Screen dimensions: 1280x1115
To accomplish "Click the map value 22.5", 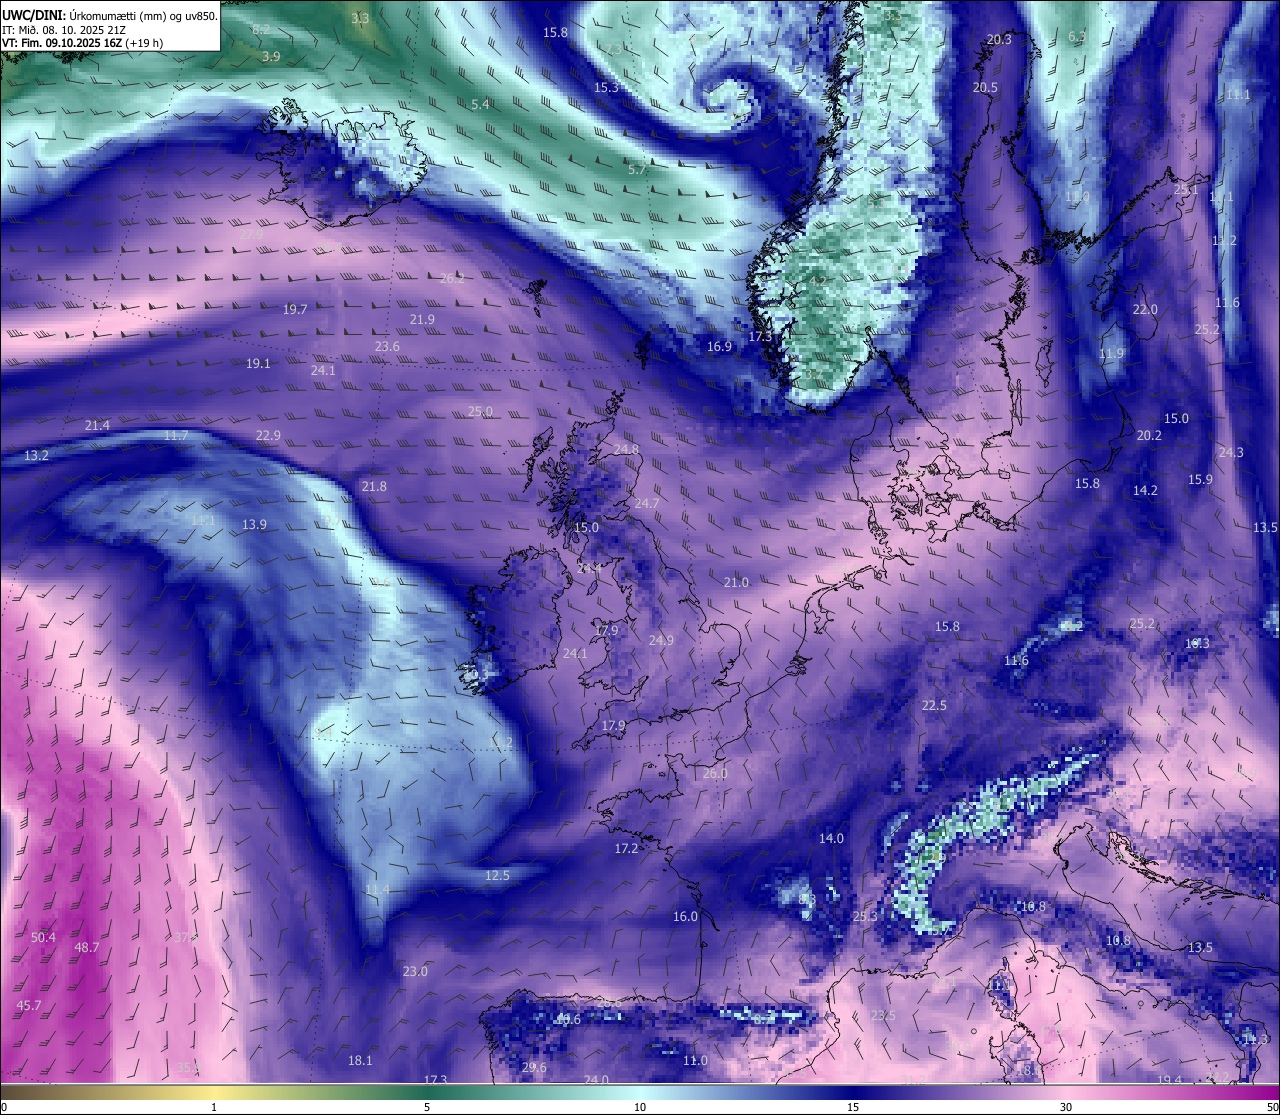I will click(934, 706).
